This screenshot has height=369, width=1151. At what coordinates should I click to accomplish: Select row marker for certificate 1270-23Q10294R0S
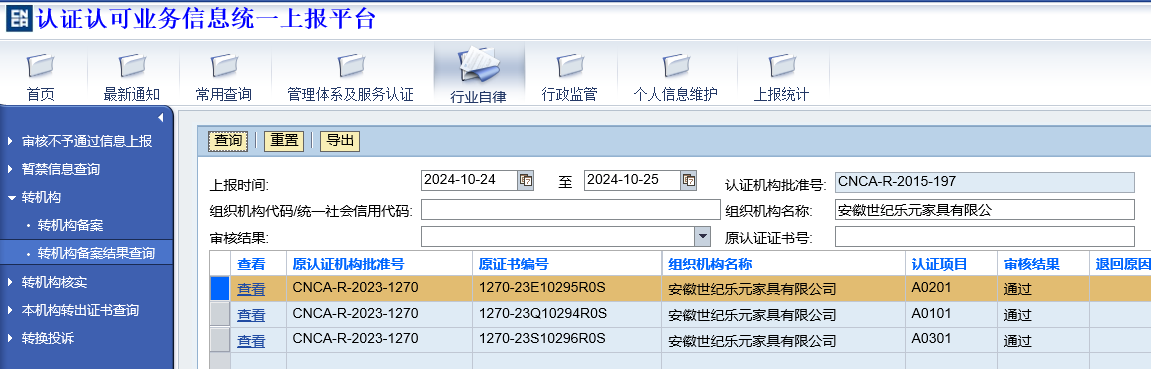(x=220, y=315)
